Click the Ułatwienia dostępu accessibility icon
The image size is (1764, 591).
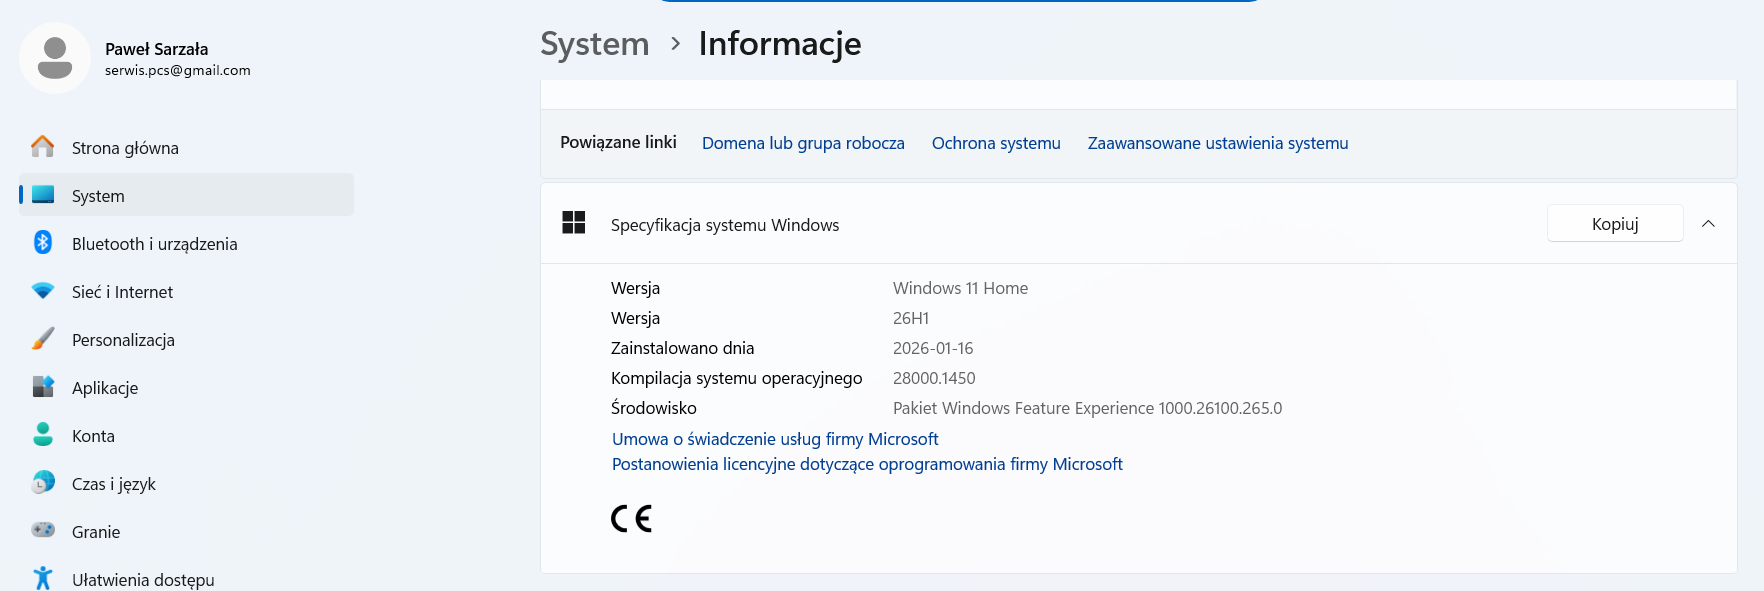click(x=43, y=578)
